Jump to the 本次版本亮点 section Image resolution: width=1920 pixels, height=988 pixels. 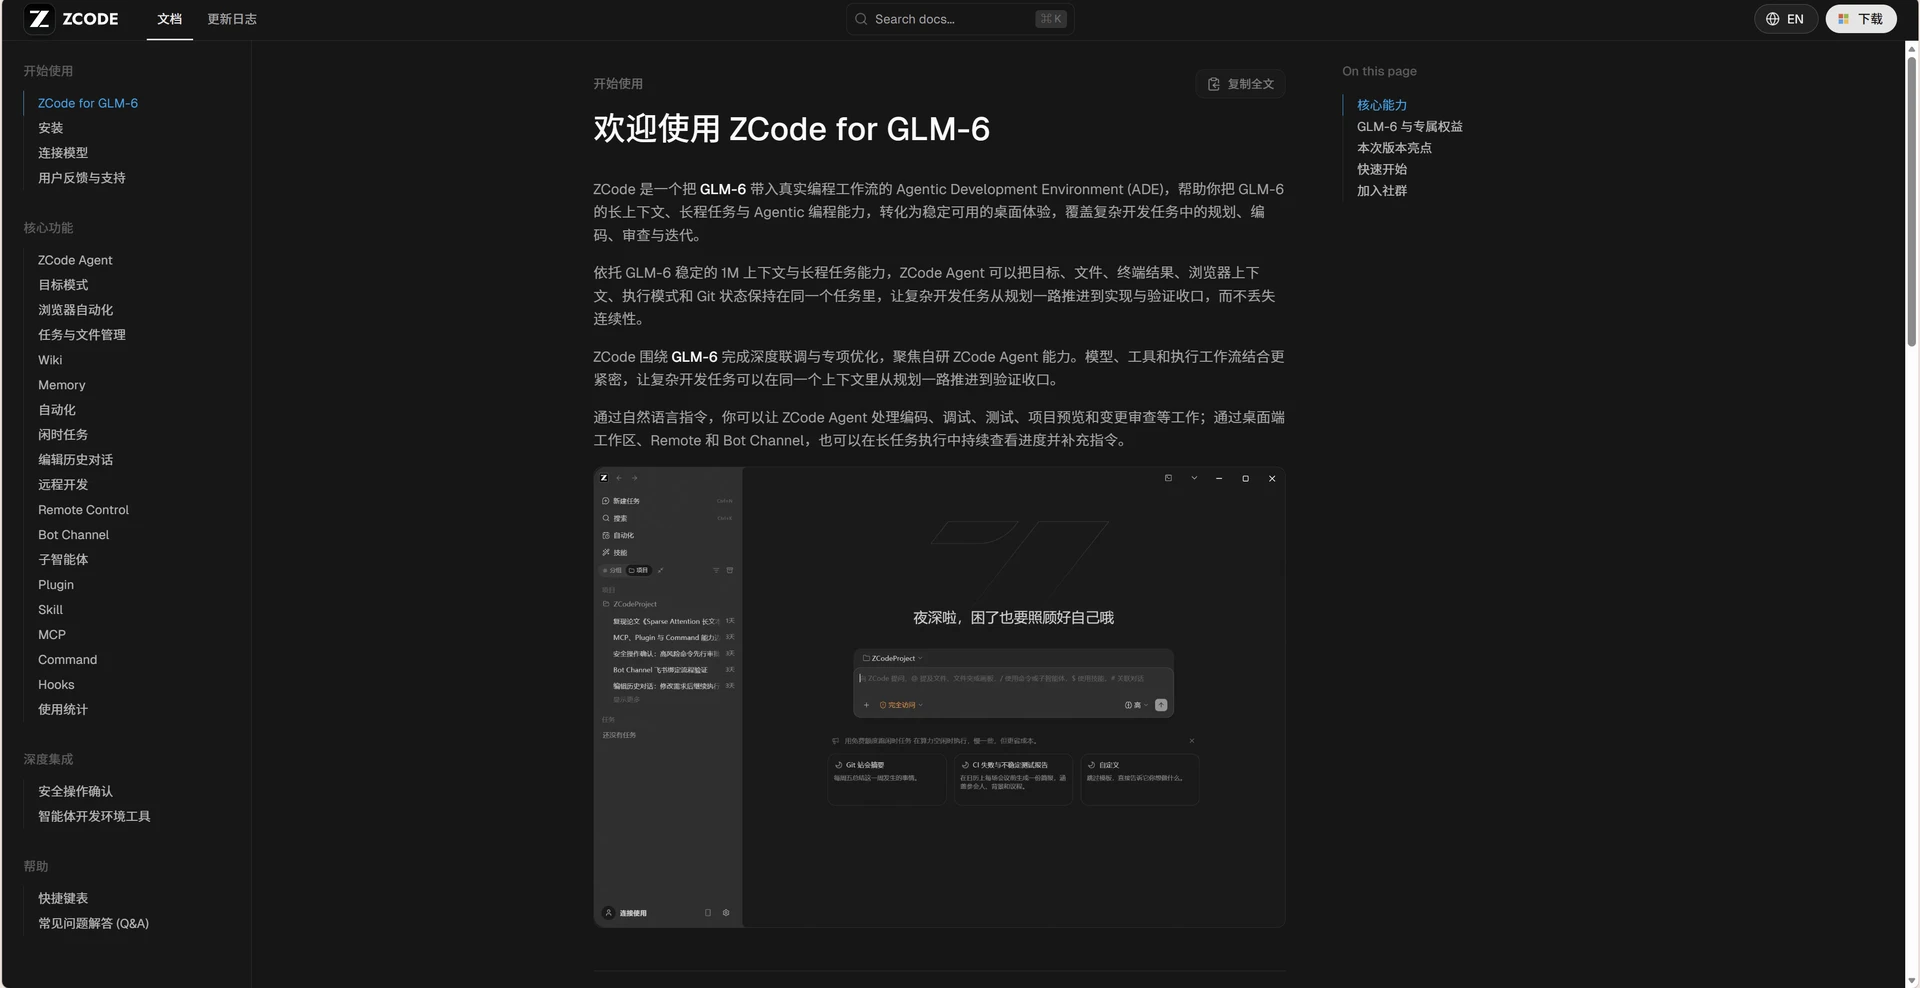1394,148
